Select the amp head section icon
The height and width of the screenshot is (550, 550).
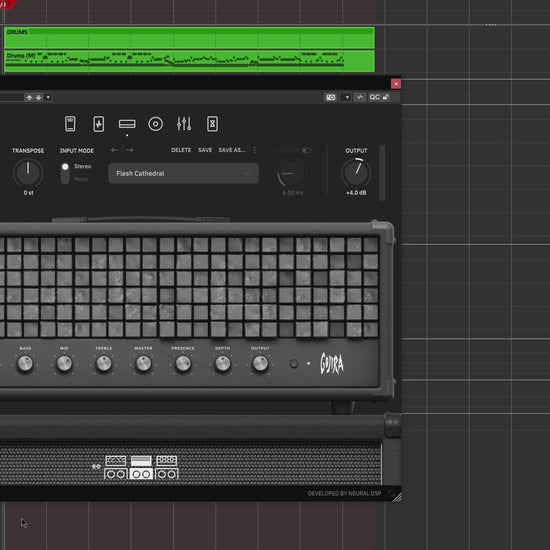[127, 124]
